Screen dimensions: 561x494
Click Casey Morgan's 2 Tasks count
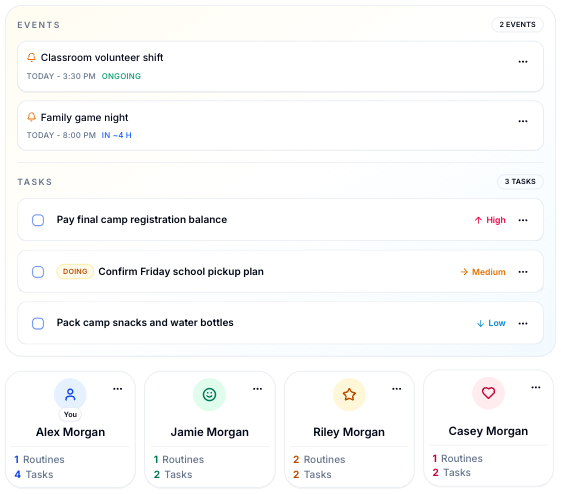[451, 473]
